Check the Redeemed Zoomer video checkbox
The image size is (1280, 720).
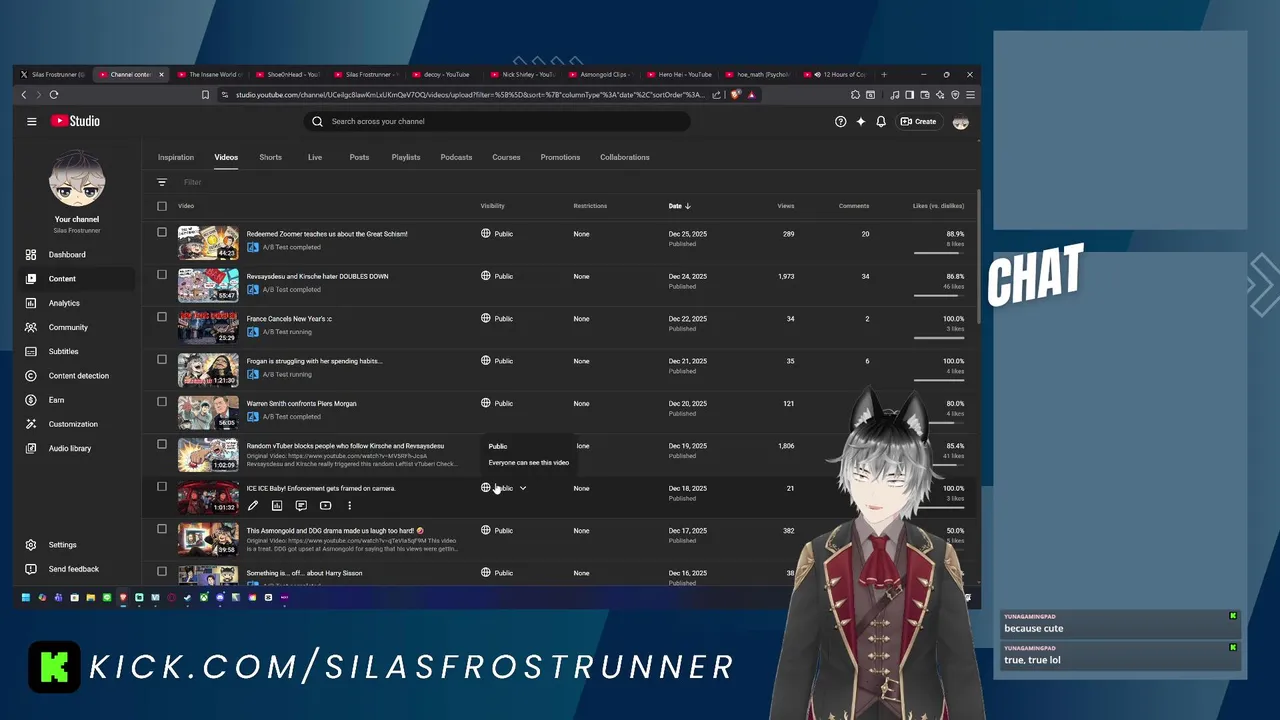(x=162, y=232)
